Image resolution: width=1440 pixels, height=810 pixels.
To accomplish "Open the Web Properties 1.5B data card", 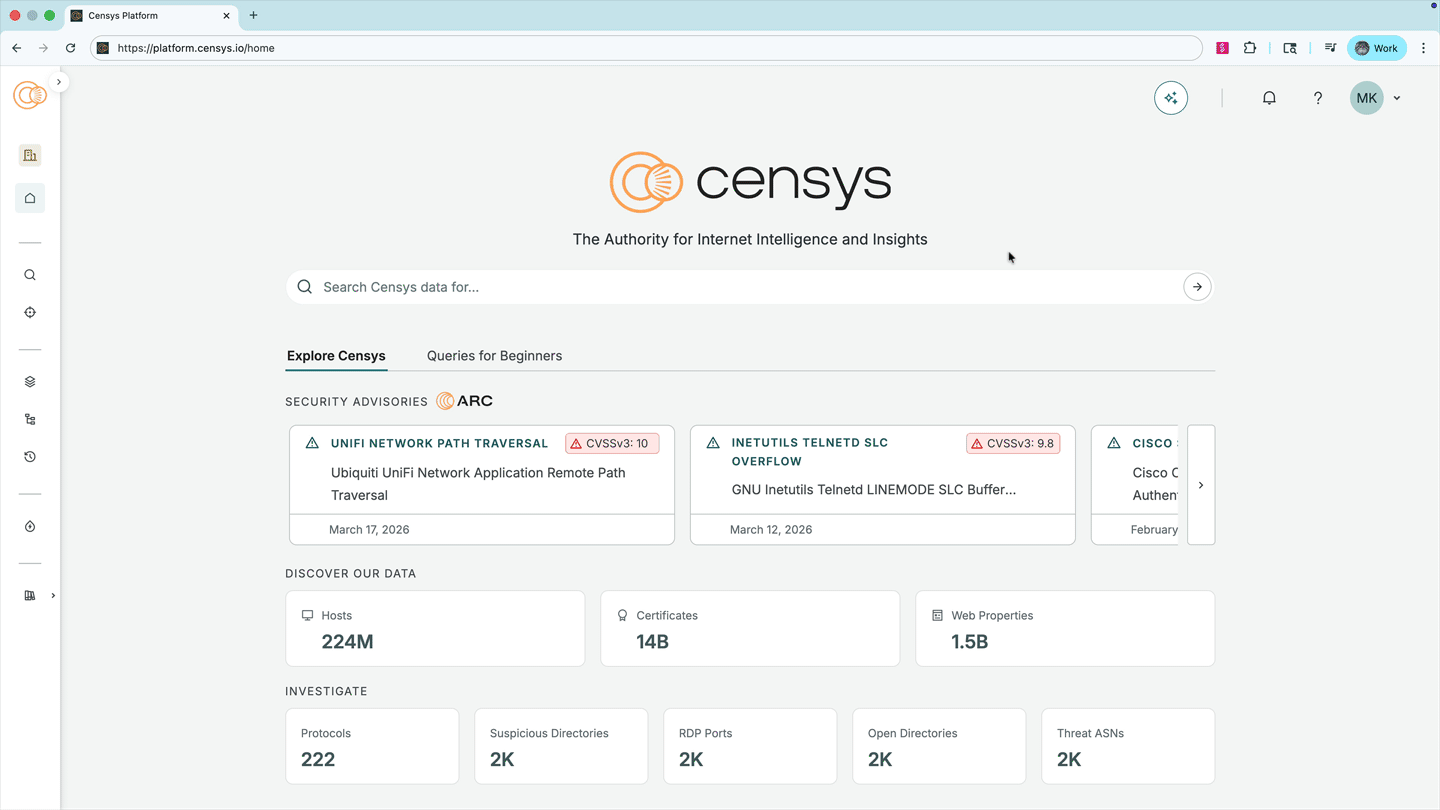I will pyautogui.click(x=1065, y=628).
